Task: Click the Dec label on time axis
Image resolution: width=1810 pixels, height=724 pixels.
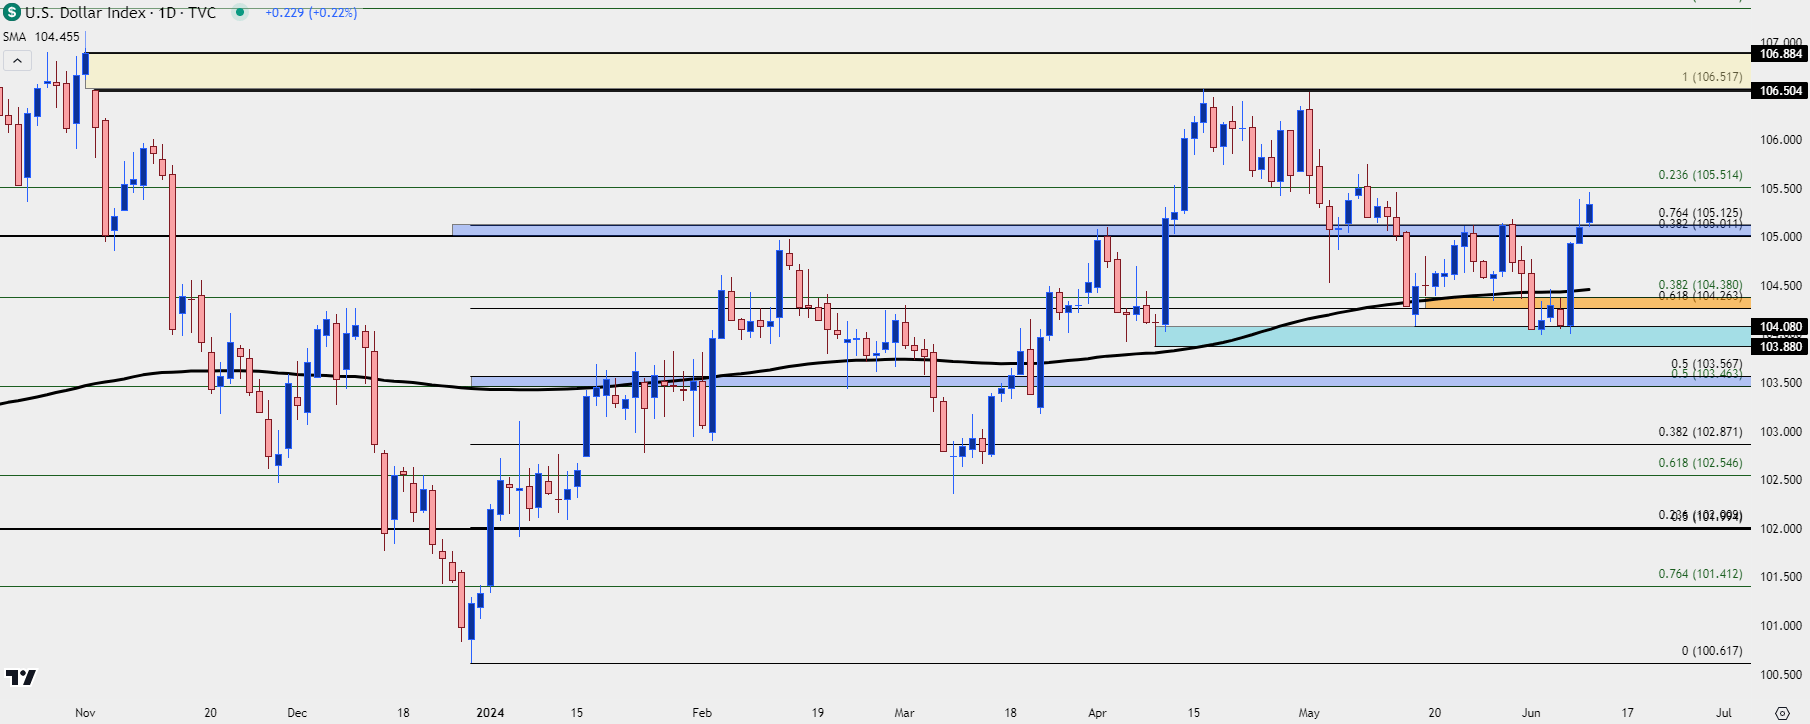Action: click(297, 713)
